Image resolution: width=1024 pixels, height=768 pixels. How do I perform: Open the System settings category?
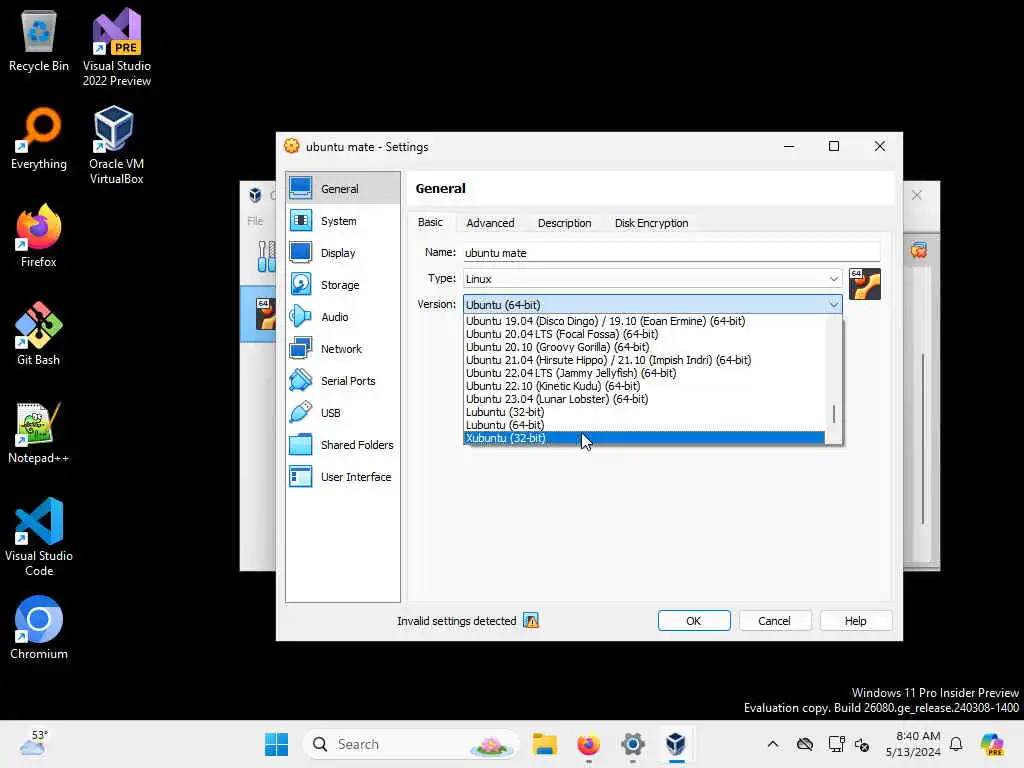pyautogui.click(x=343, y=221)
